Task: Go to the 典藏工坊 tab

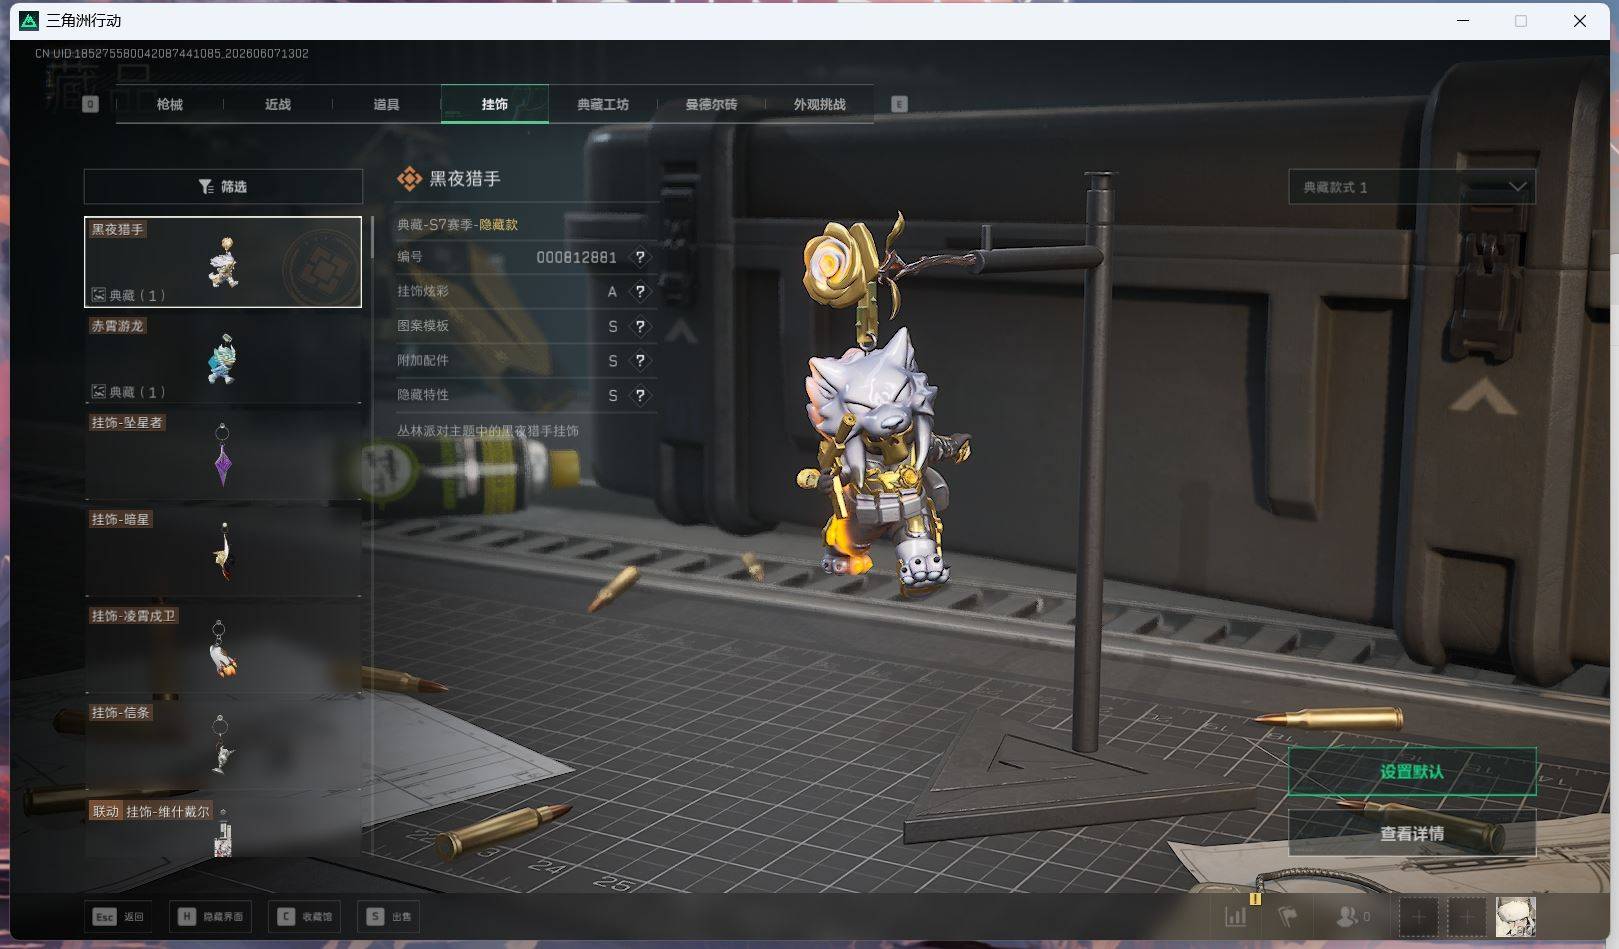Action: (603, 104)
